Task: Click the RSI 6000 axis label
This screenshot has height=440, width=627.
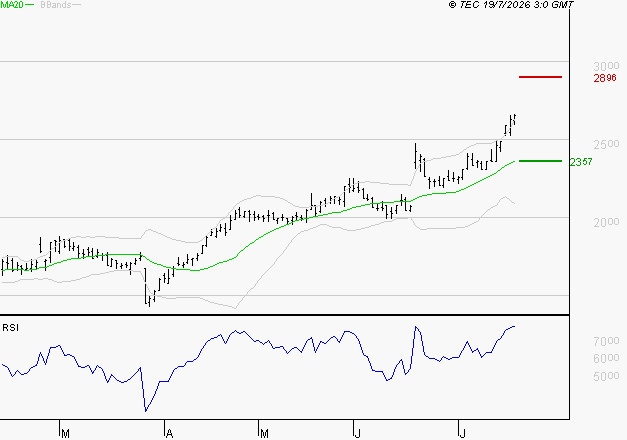Action: (606, 358)
